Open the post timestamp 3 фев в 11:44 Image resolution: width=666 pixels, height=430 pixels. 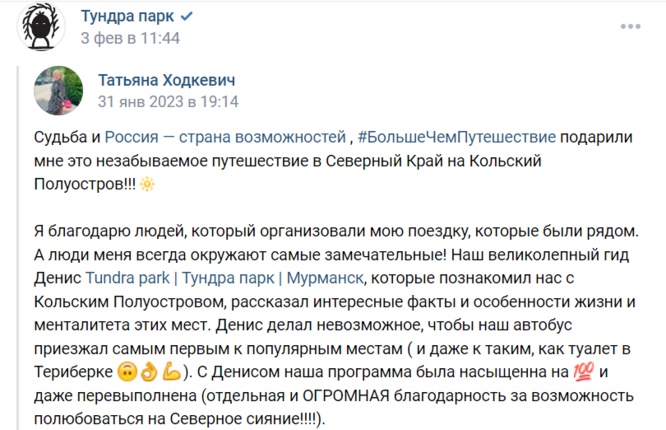(130, 38)
